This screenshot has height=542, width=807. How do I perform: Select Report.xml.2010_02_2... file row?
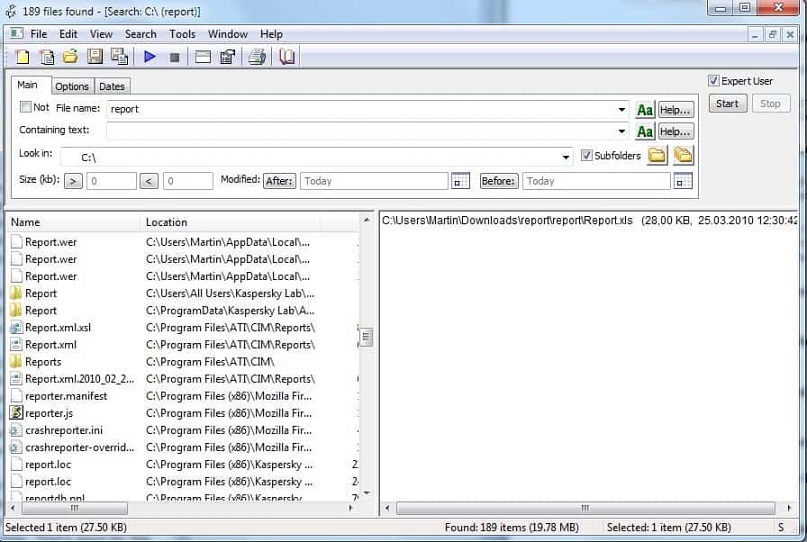pyautogui.click(x=183, y=379)
